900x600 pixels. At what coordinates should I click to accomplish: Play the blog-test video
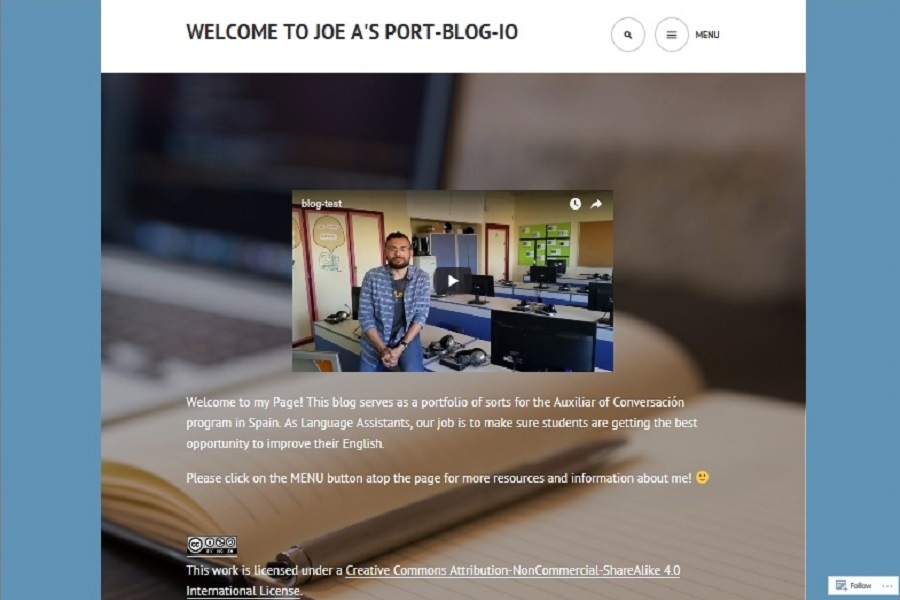[452, 281]
